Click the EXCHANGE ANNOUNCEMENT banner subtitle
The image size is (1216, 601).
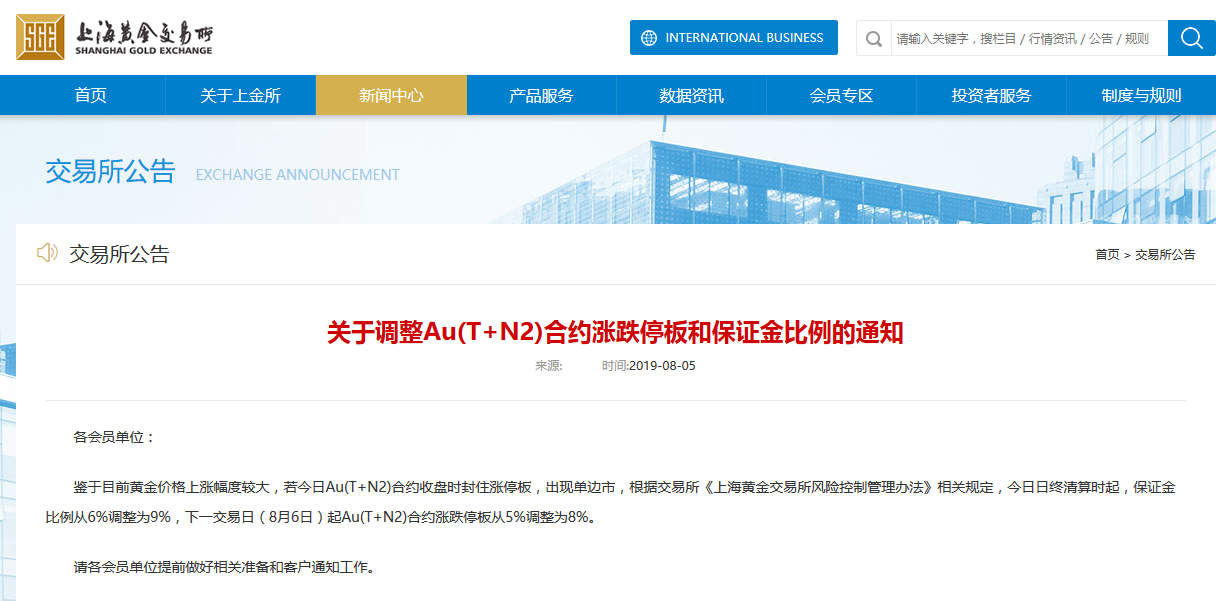[298, 174]
